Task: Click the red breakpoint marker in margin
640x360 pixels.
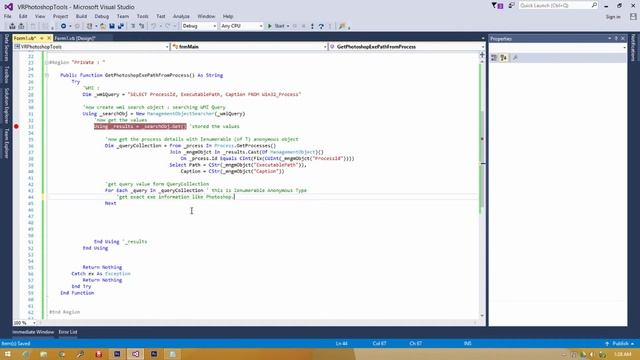Action: point(16,127)
